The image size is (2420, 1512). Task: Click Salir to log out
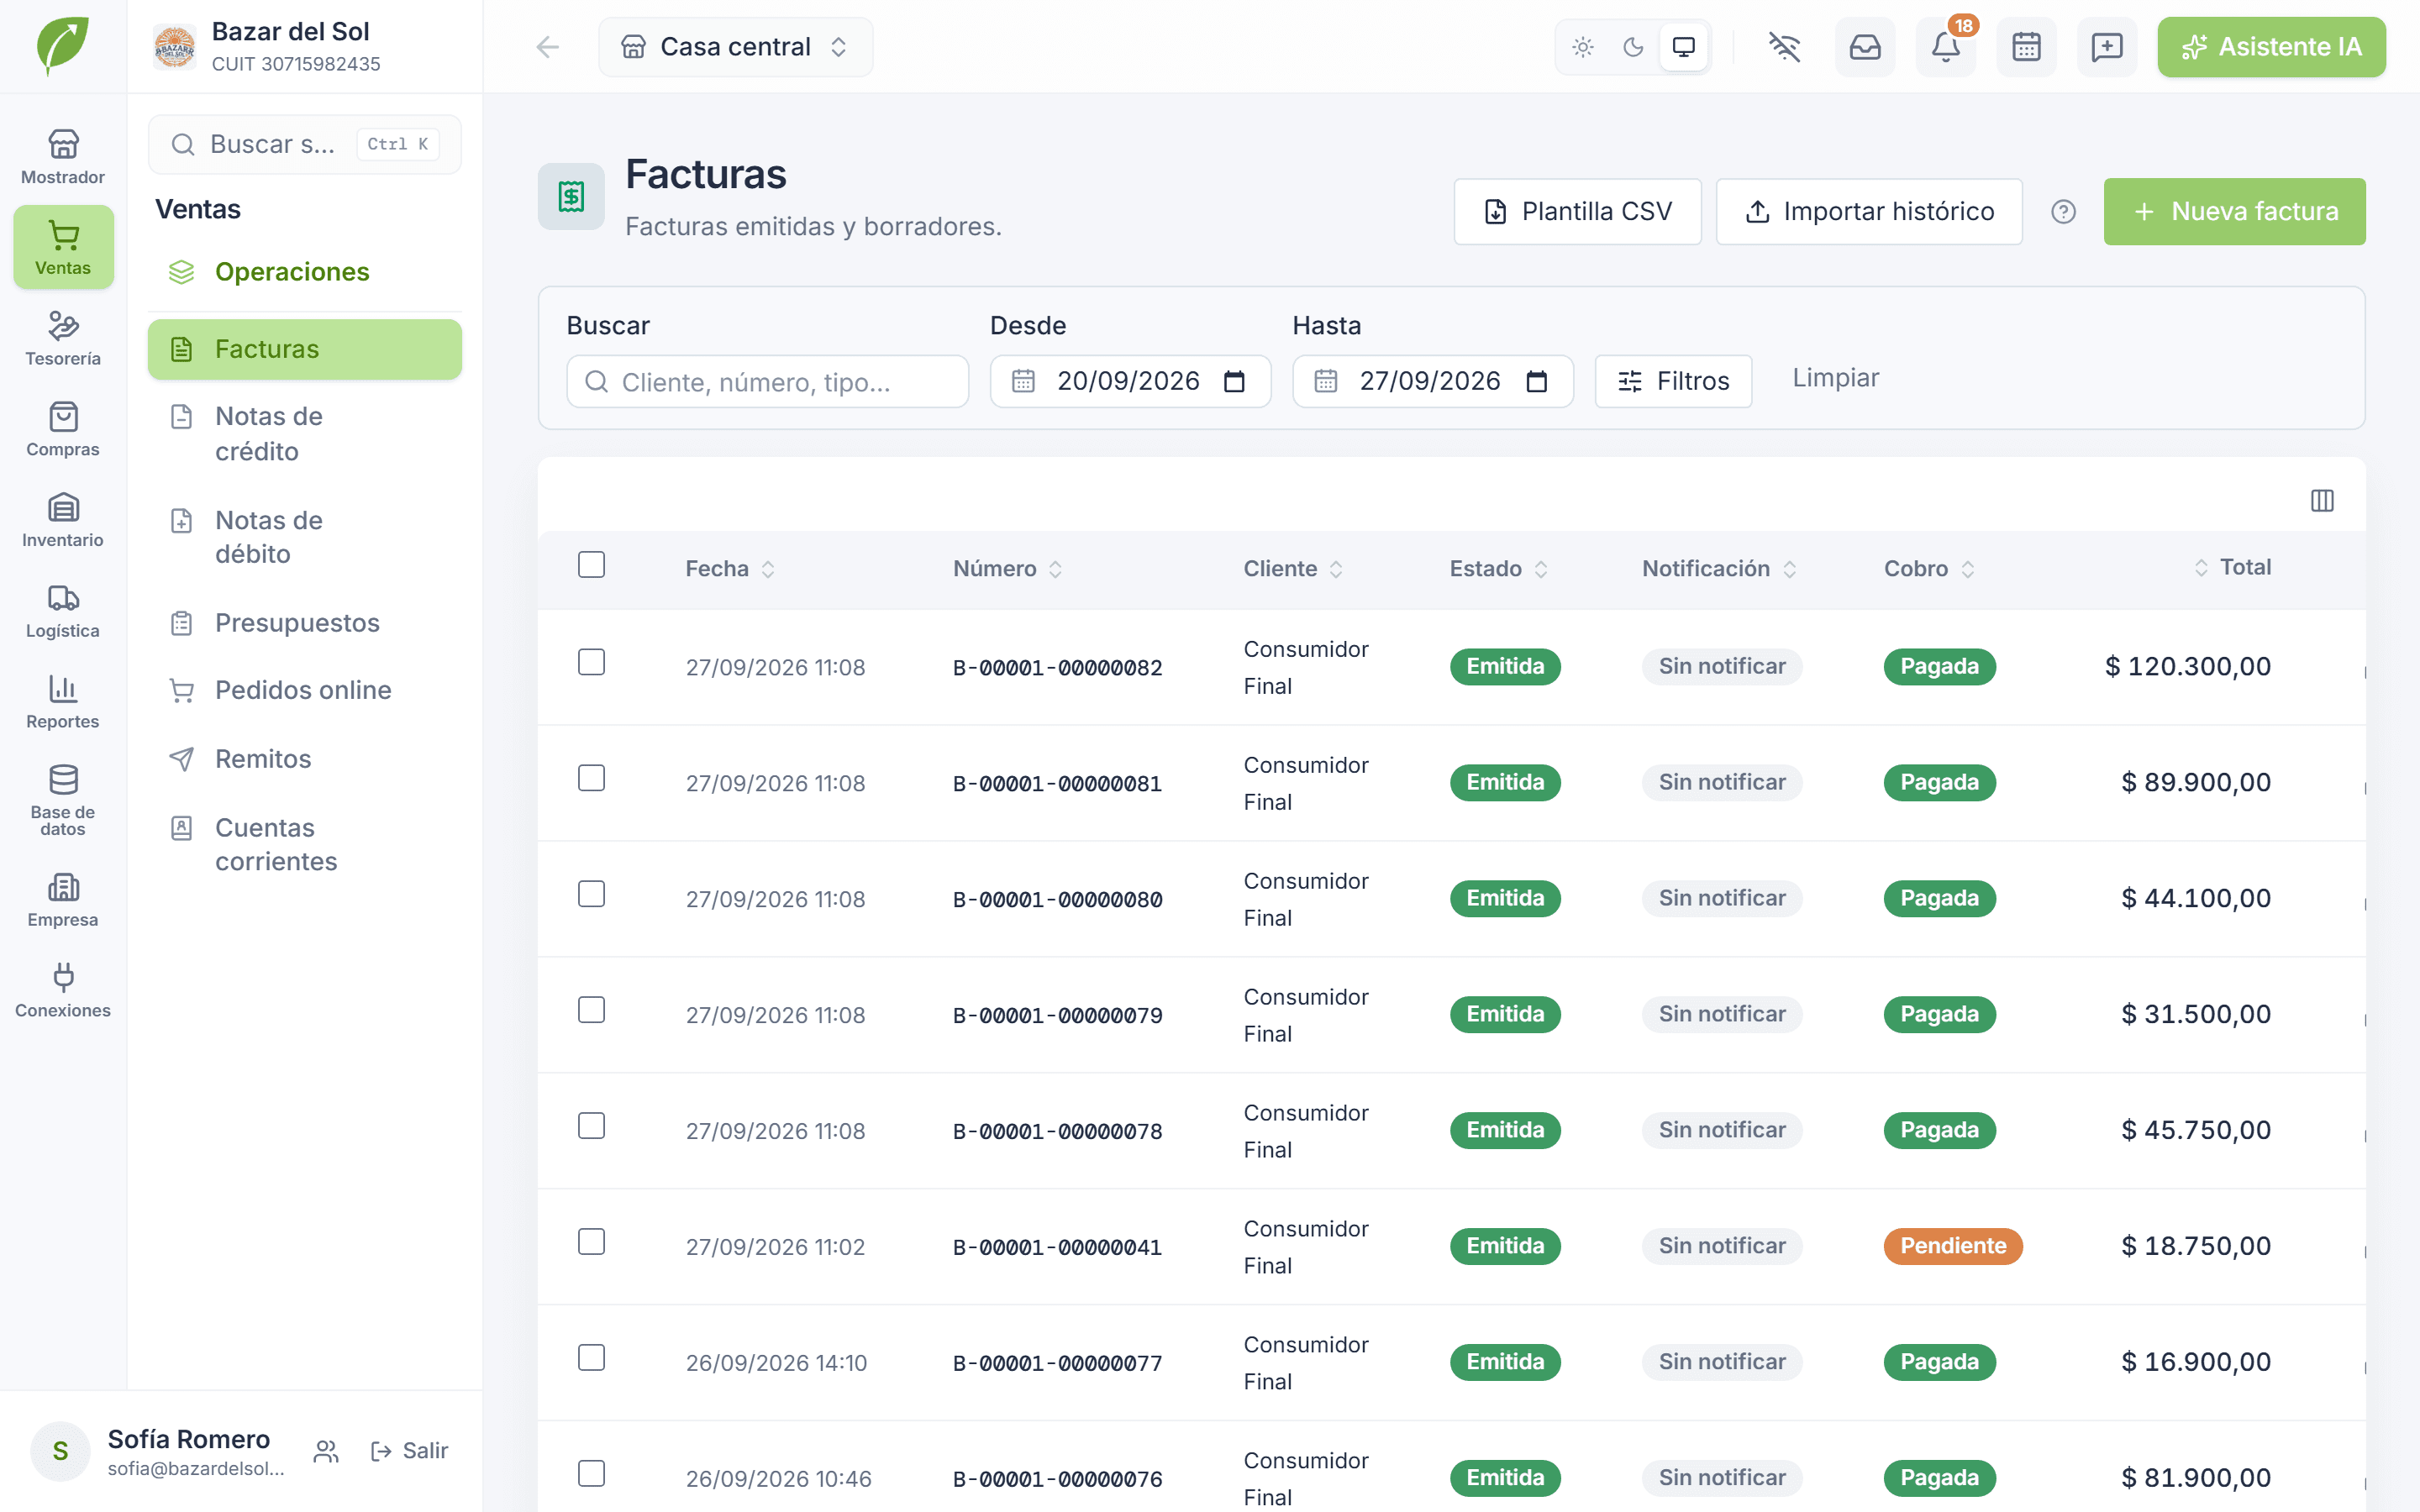click(x=409, y=1451)
